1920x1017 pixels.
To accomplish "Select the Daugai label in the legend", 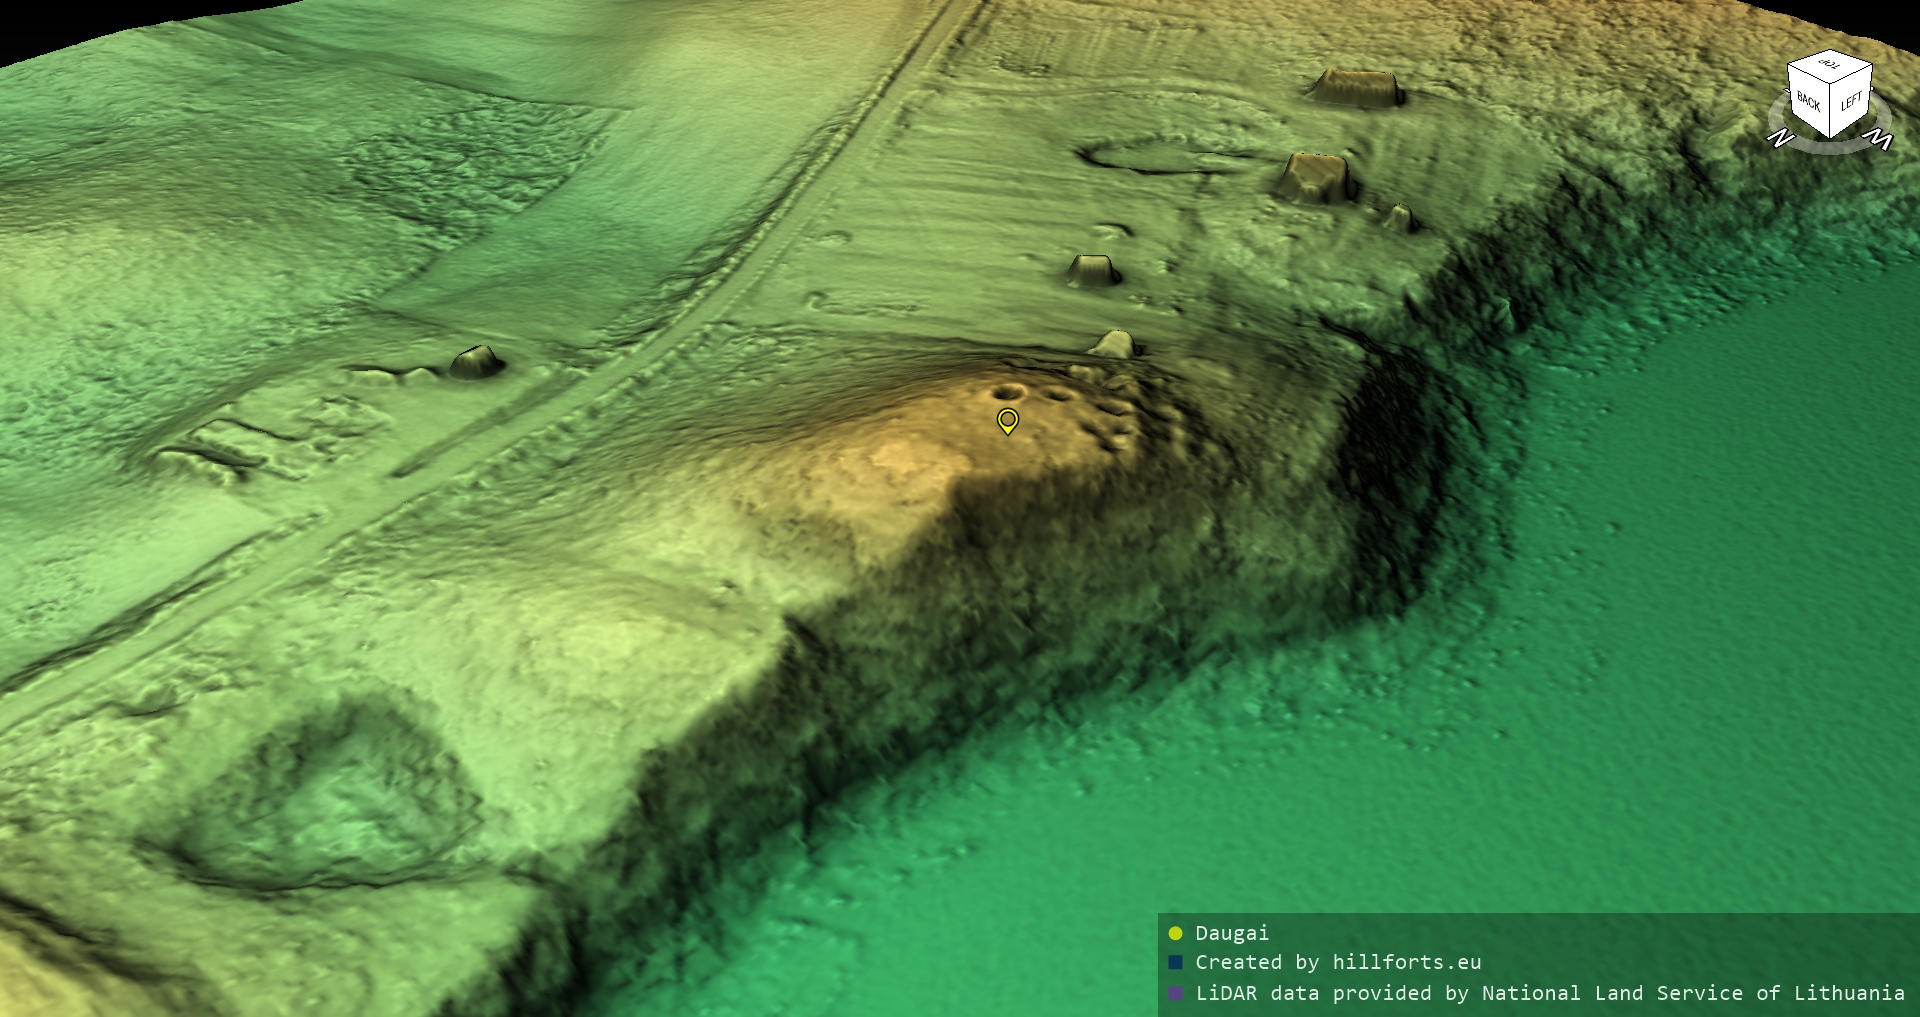I will point(1231,933).
